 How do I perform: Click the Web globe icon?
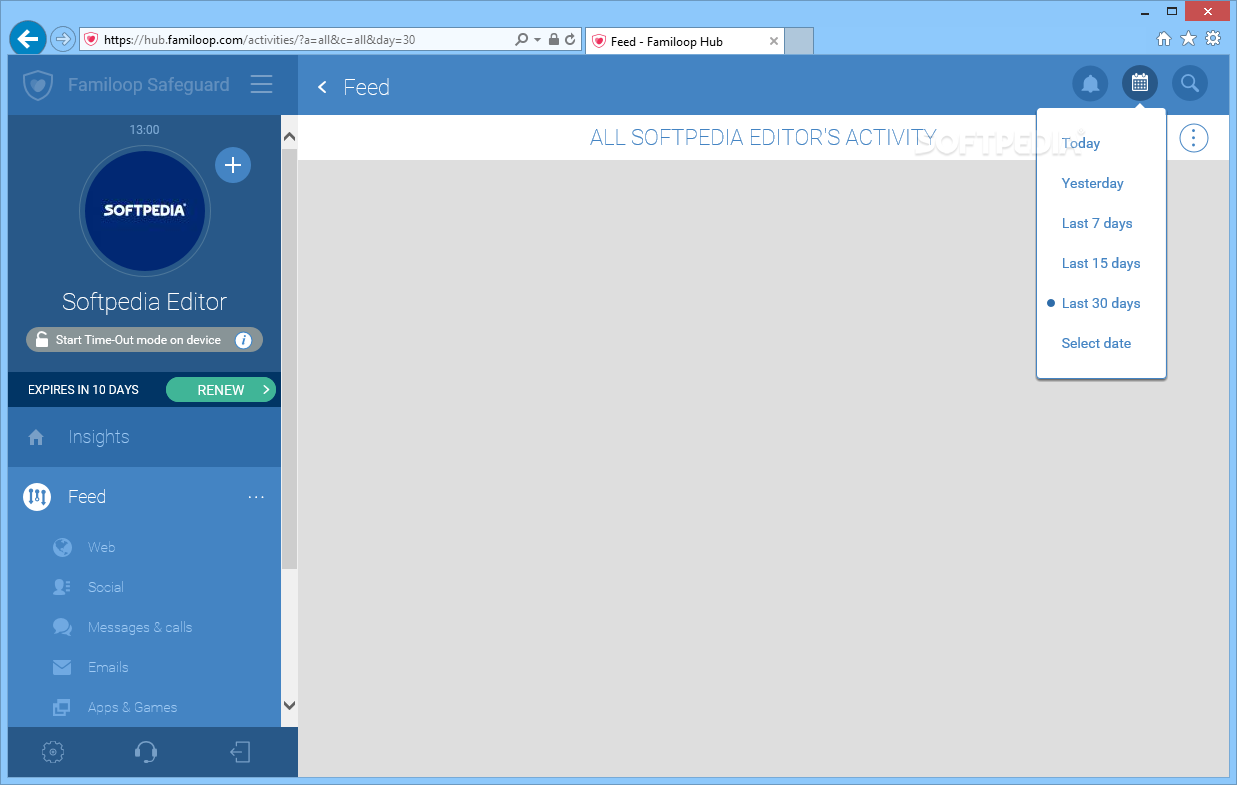[x=62, y=547]
